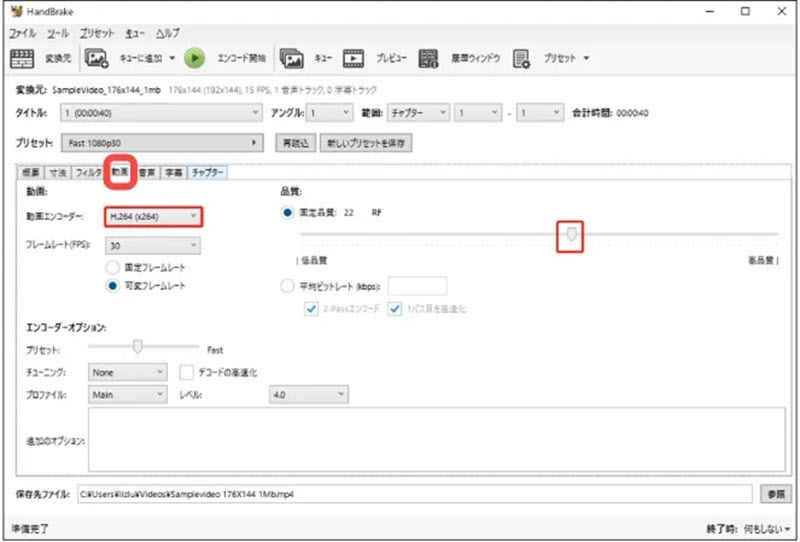Enable the デコードの高速化 checkbox
The height and width of the screenshot is (542, 800).
tap(187, 372)
